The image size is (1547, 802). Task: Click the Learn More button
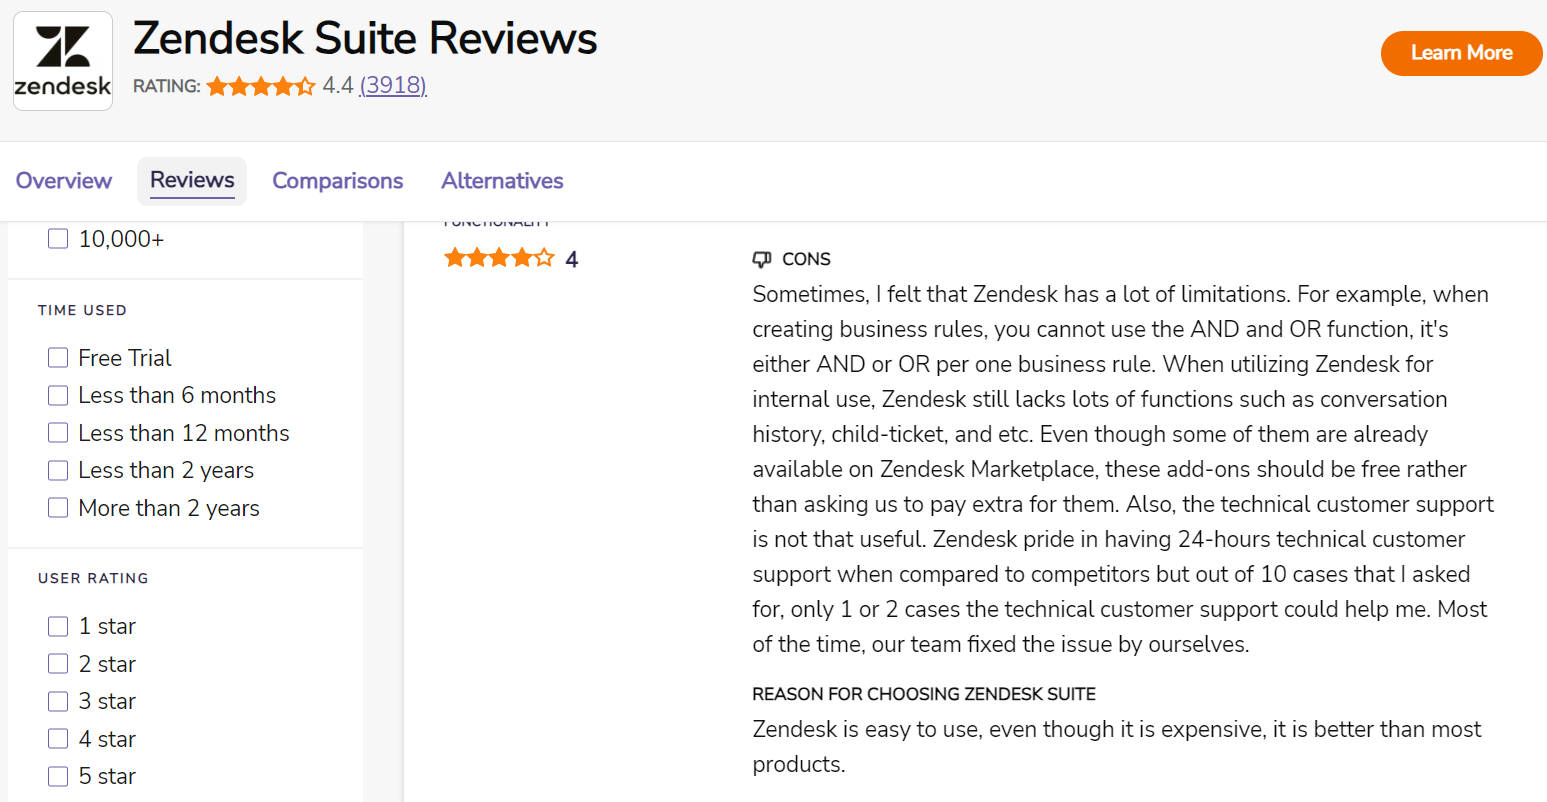[x=1461, y=54]
